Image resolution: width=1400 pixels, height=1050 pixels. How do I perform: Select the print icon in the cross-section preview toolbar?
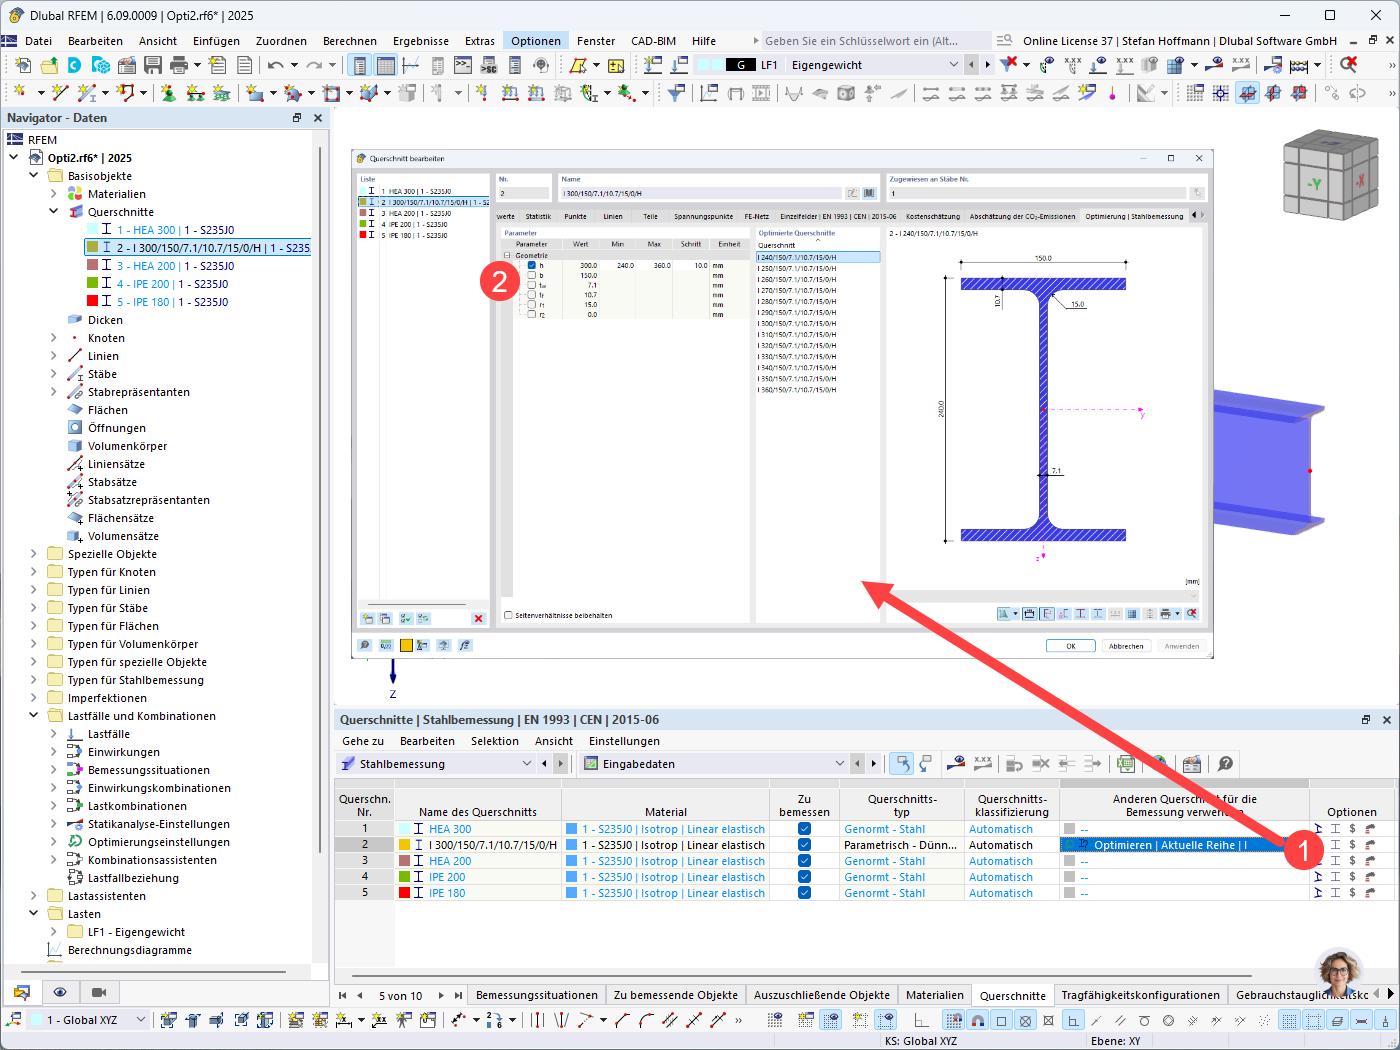[x=1165, y=613]
